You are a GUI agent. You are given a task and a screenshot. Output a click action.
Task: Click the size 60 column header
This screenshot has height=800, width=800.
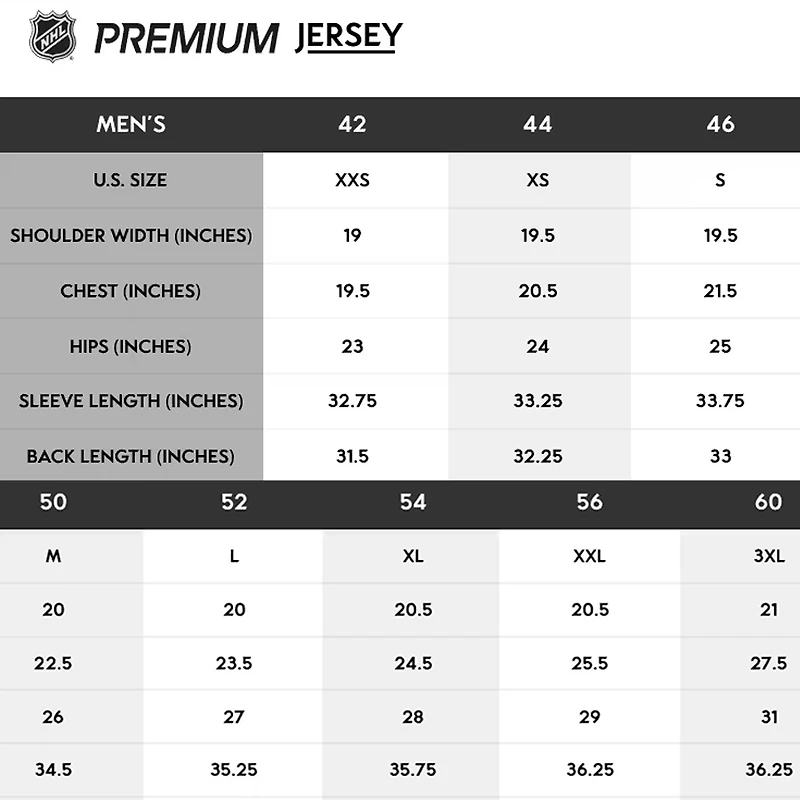click(768, 502)
